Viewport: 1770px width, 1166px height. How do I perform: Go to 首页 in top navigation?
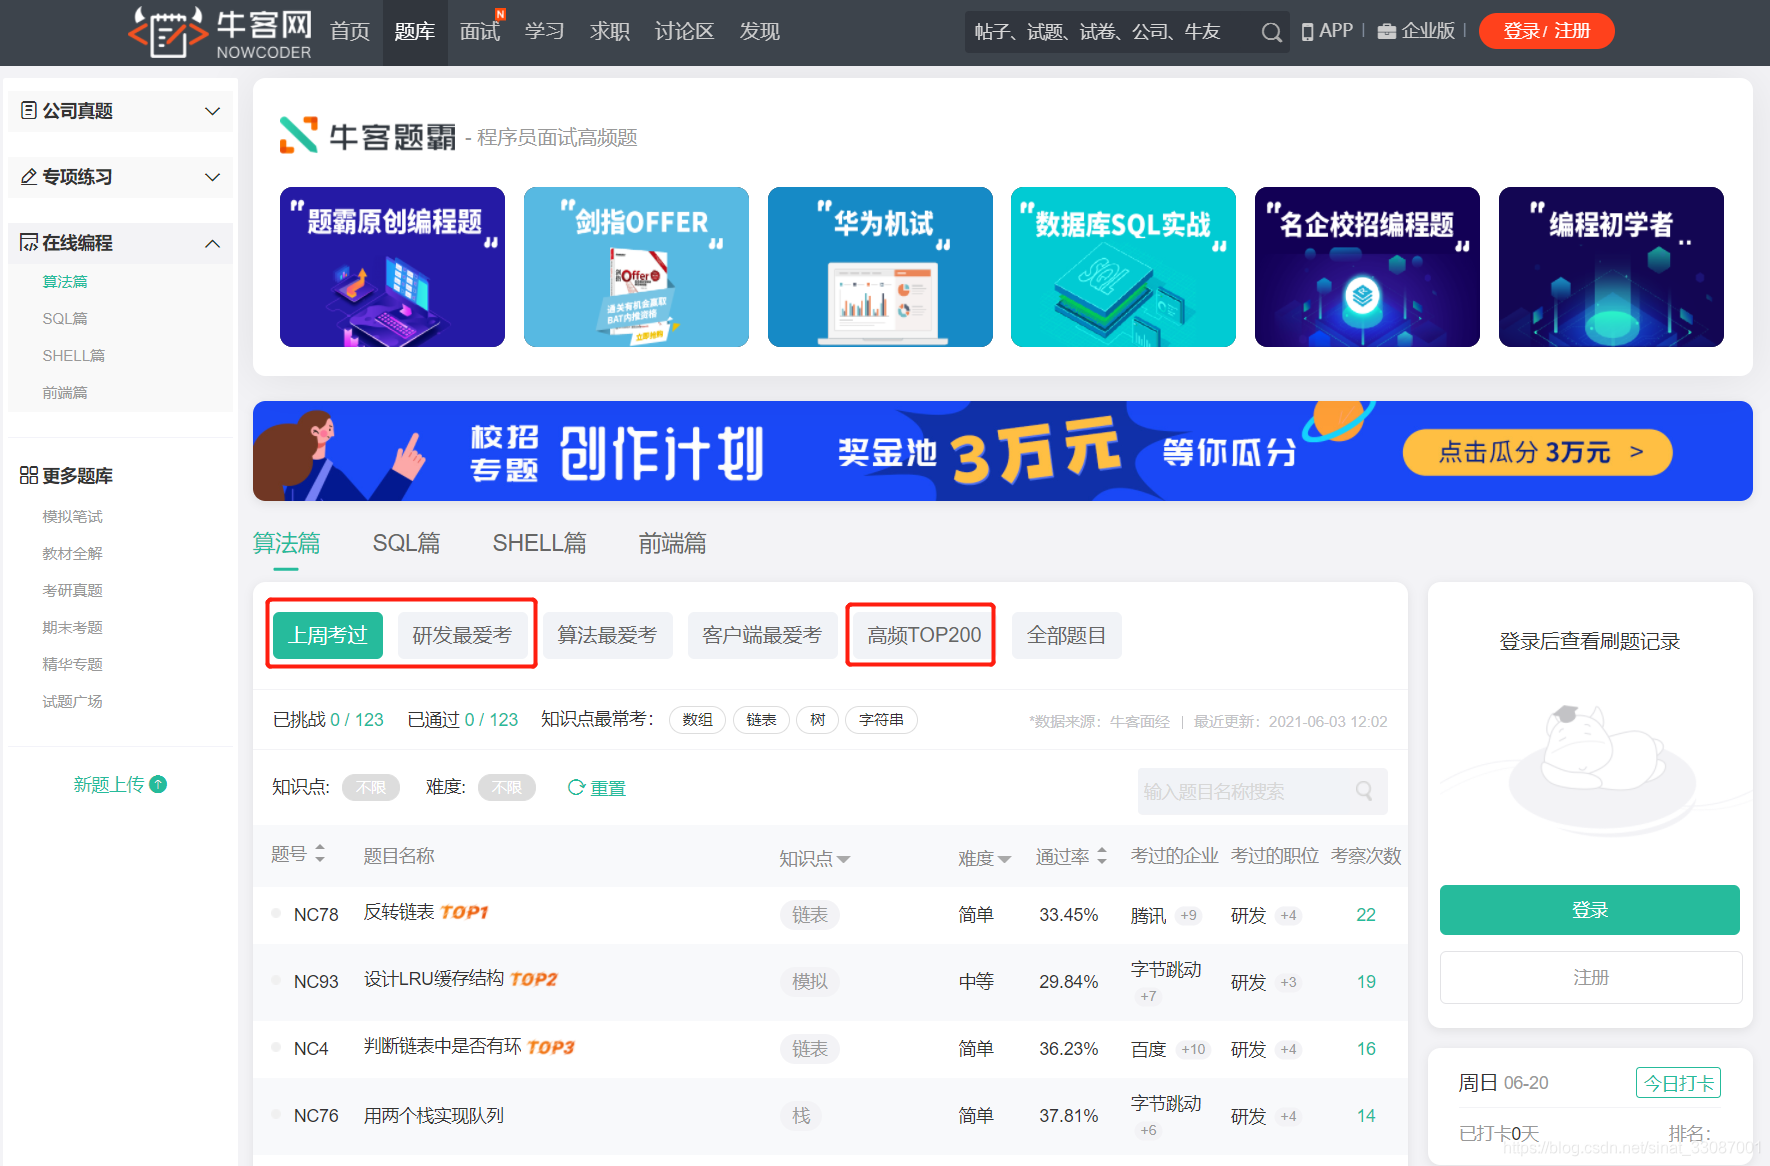(350, 32)
